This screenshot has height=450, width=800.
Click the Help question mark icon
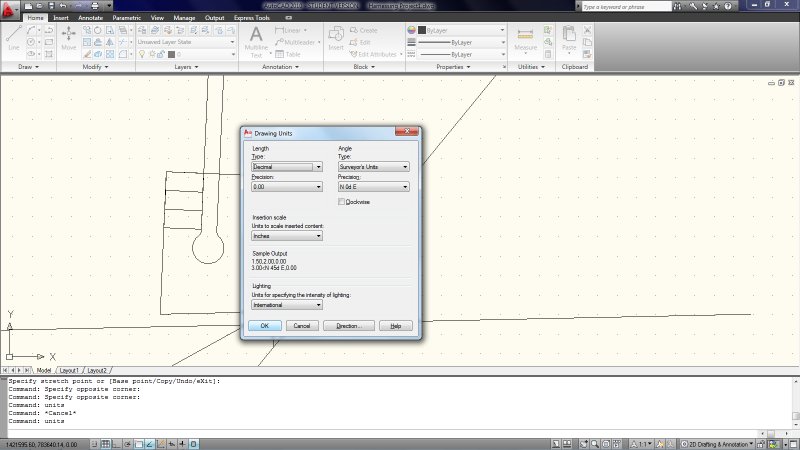728,6
